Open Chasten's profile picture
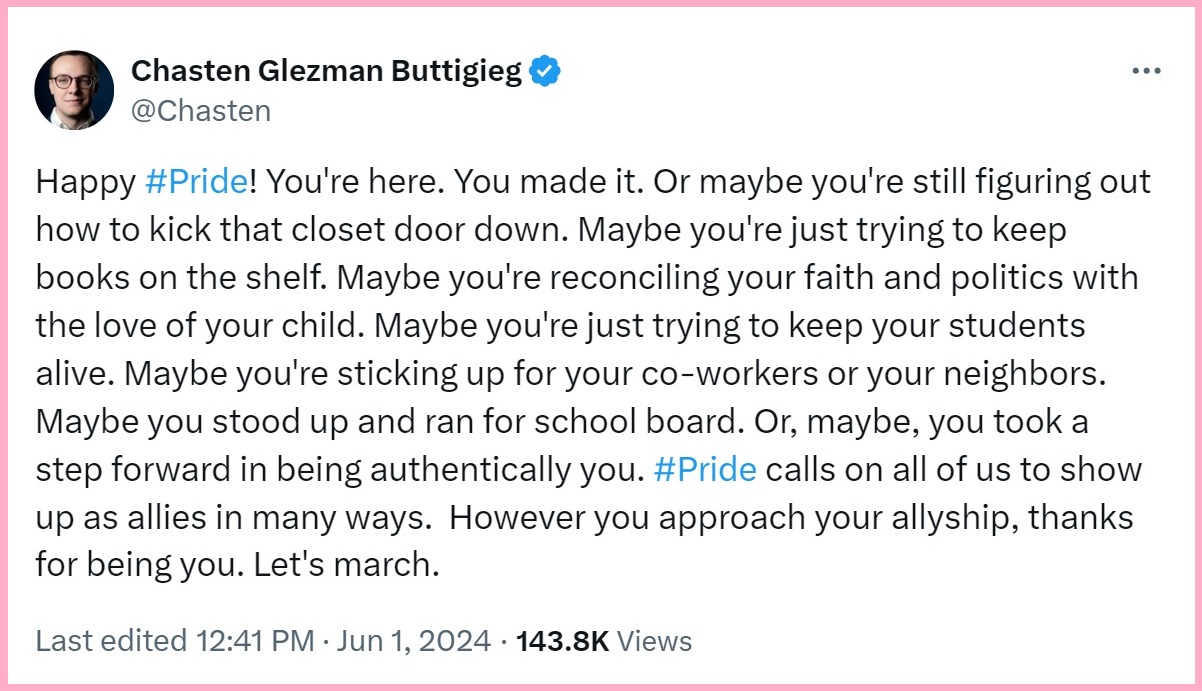Screen dimensions: 1202x691 click(x=74, y=89)
